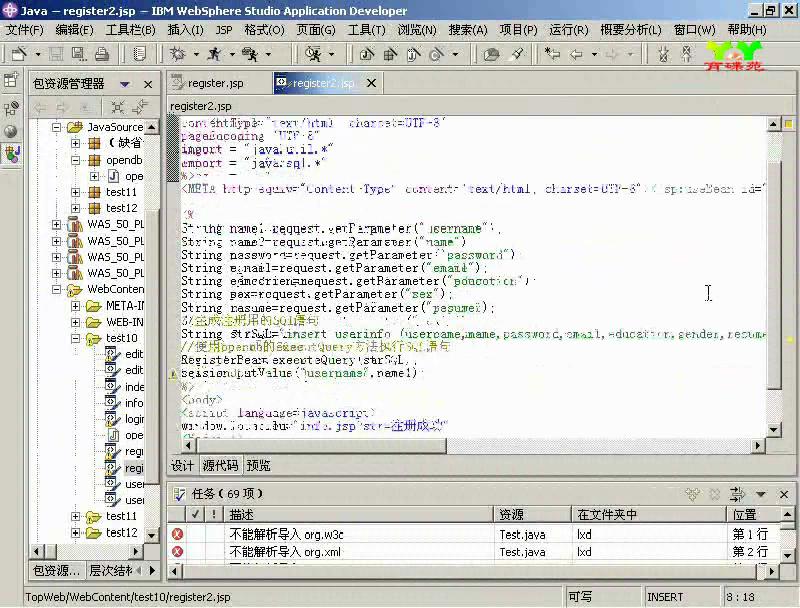Collapse the test10 folder node
This screenshot has height=608, width=800.
coord(76,338)
